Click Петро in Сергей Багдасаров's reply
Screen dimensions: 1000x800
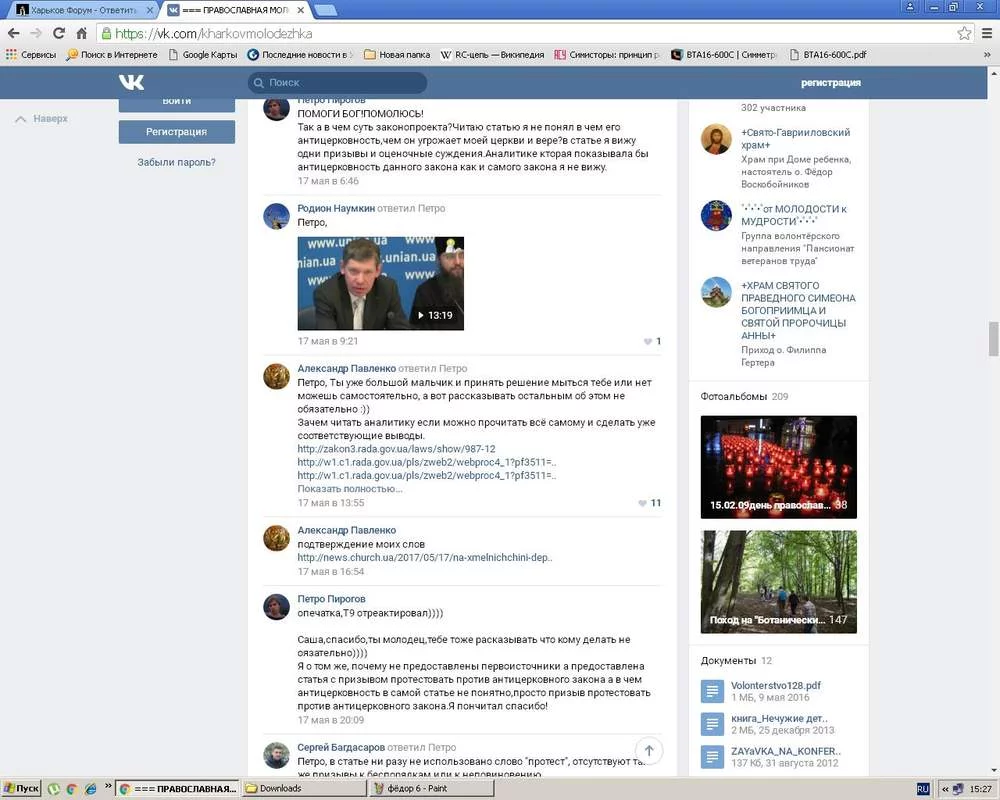tap(442, 747)
